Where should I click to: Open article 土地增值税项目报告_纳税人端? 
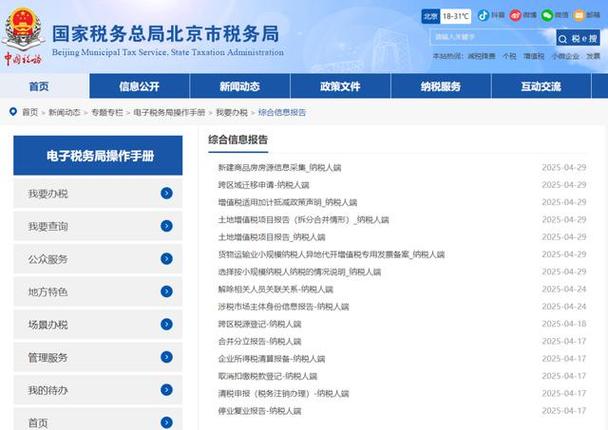click(271, 237)
